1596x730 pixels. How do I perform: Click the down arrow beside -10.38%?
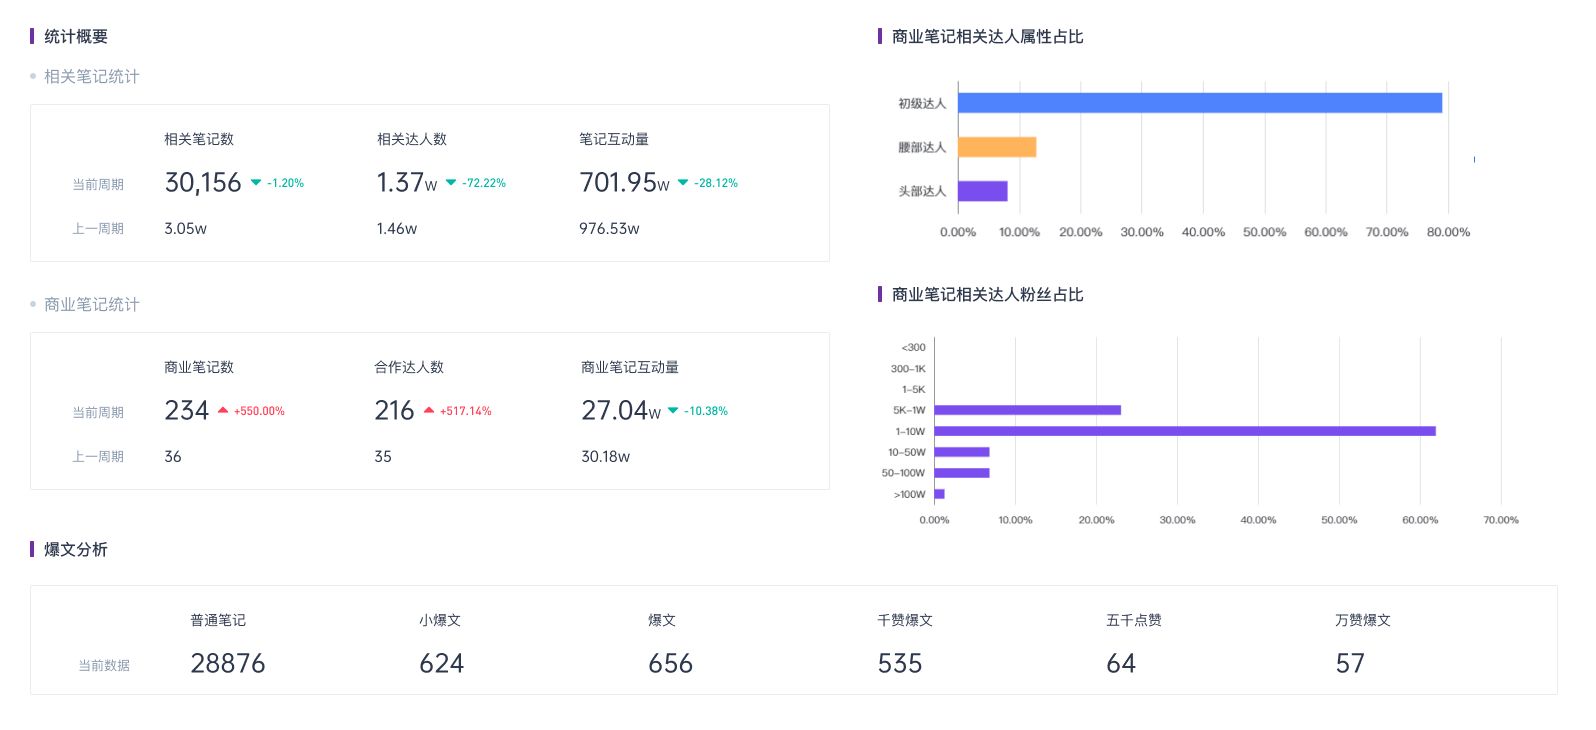click(x=673, y=410)
